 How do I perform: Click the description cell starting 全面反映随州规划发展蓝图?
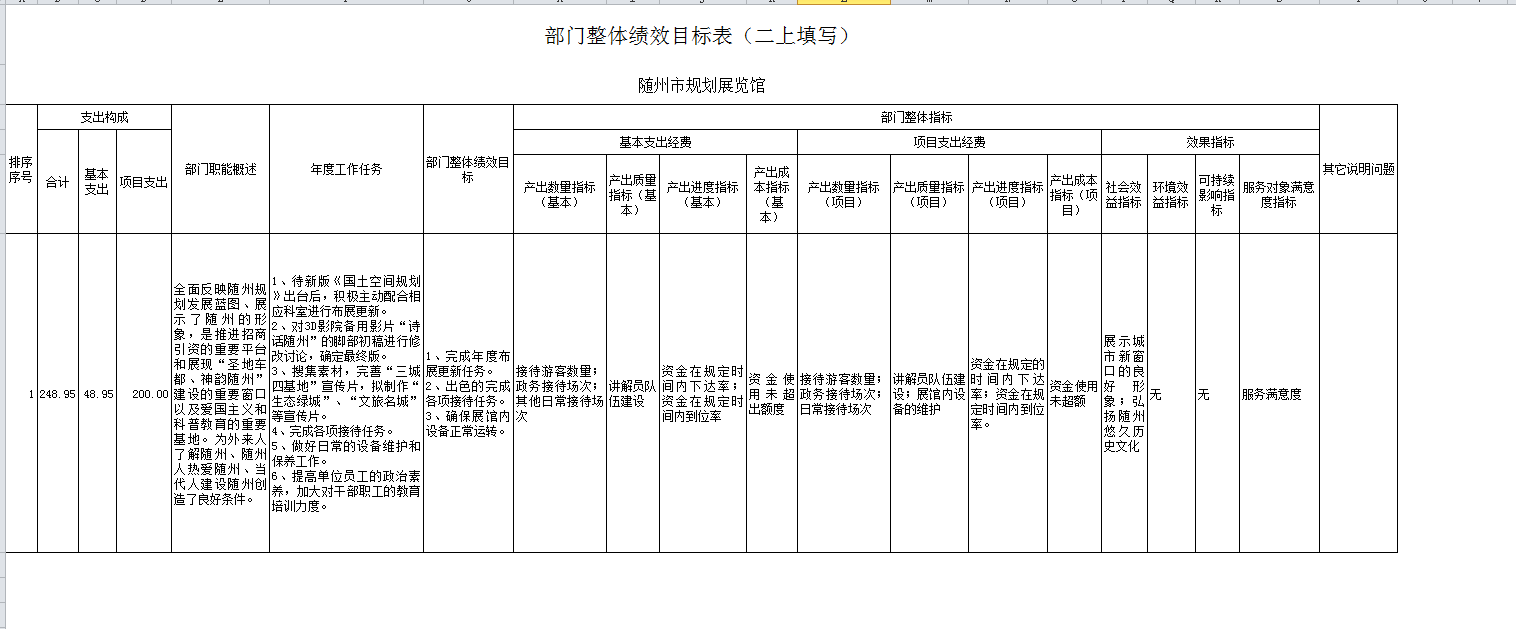pos(220,393)
